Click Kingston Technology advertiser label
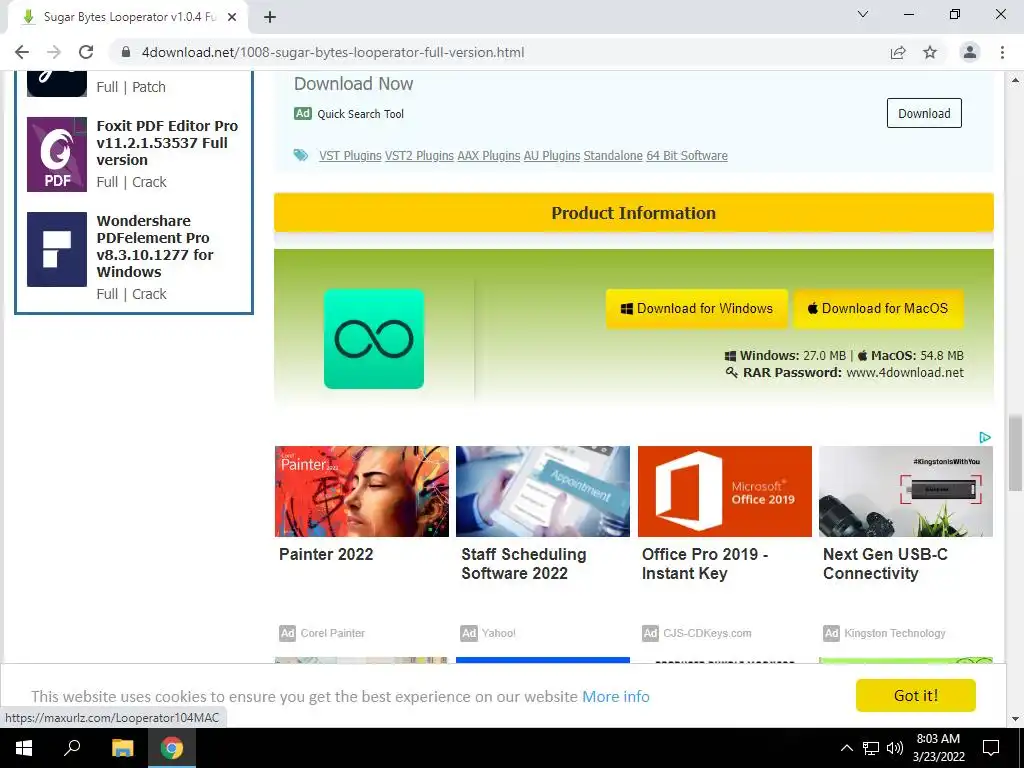The width and height of the screenshot is (1024, 768). click(x=895, y=633)
